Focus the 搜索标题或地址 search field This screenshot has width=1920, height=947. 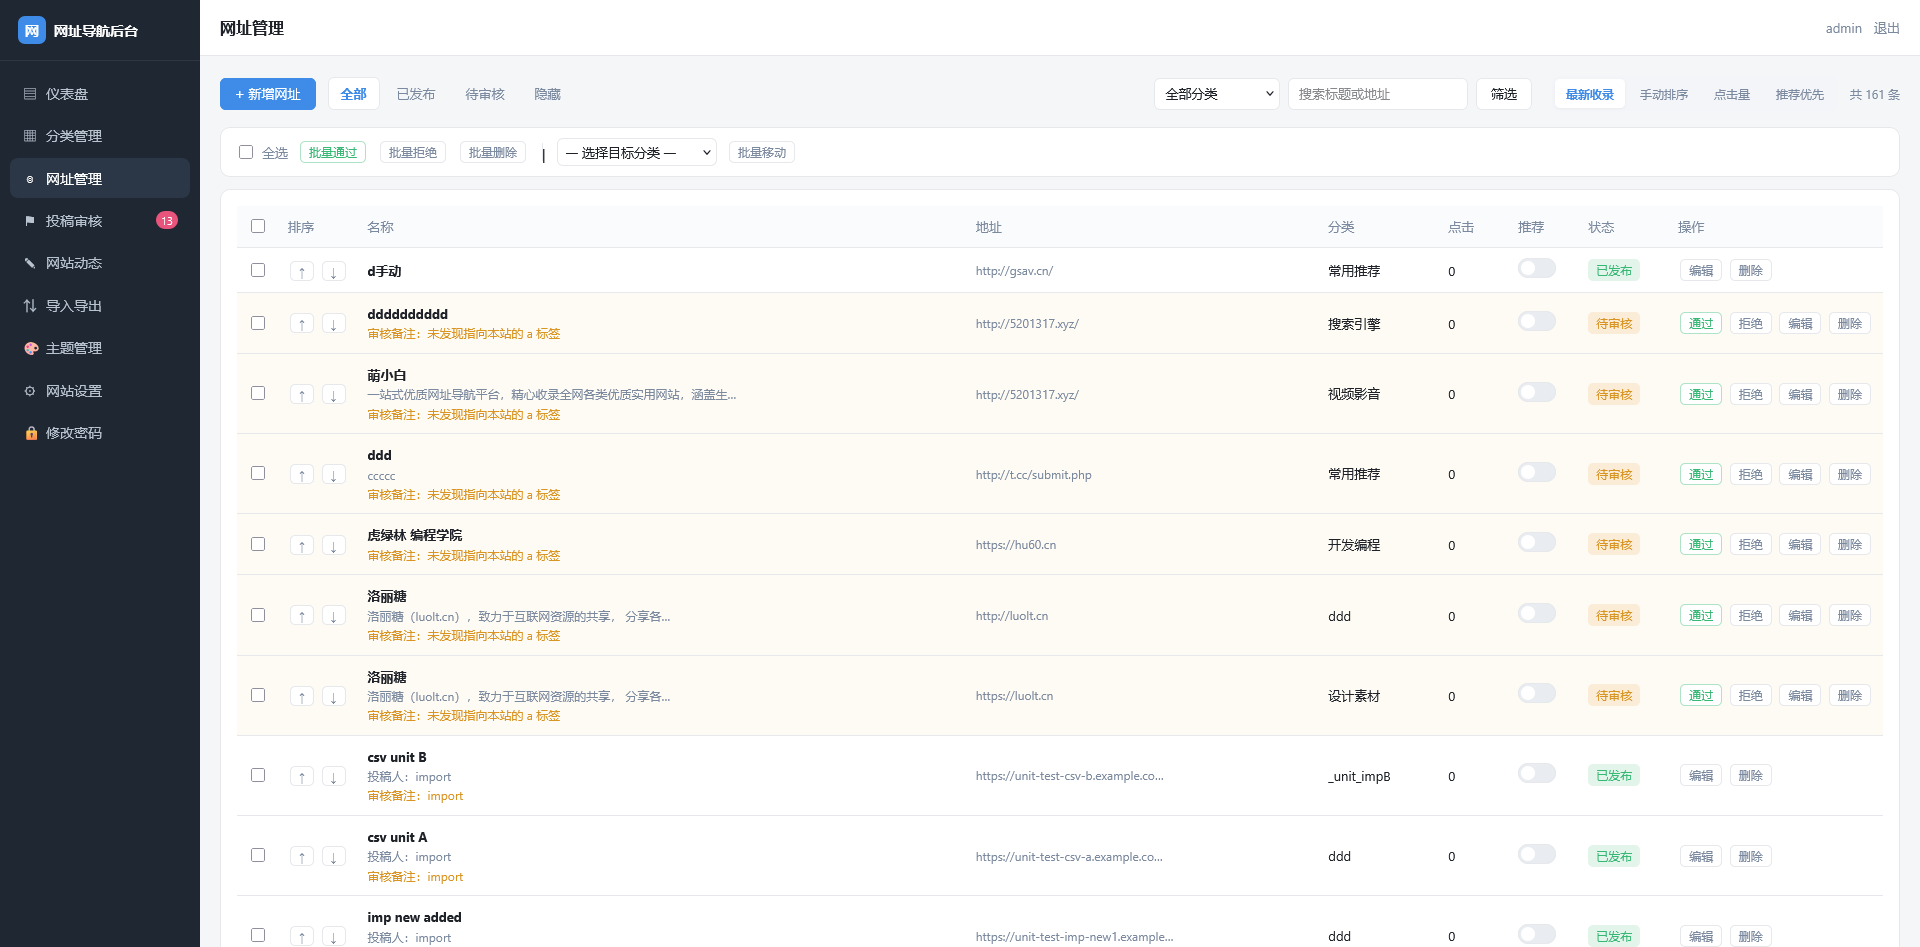coord(1378,94)
